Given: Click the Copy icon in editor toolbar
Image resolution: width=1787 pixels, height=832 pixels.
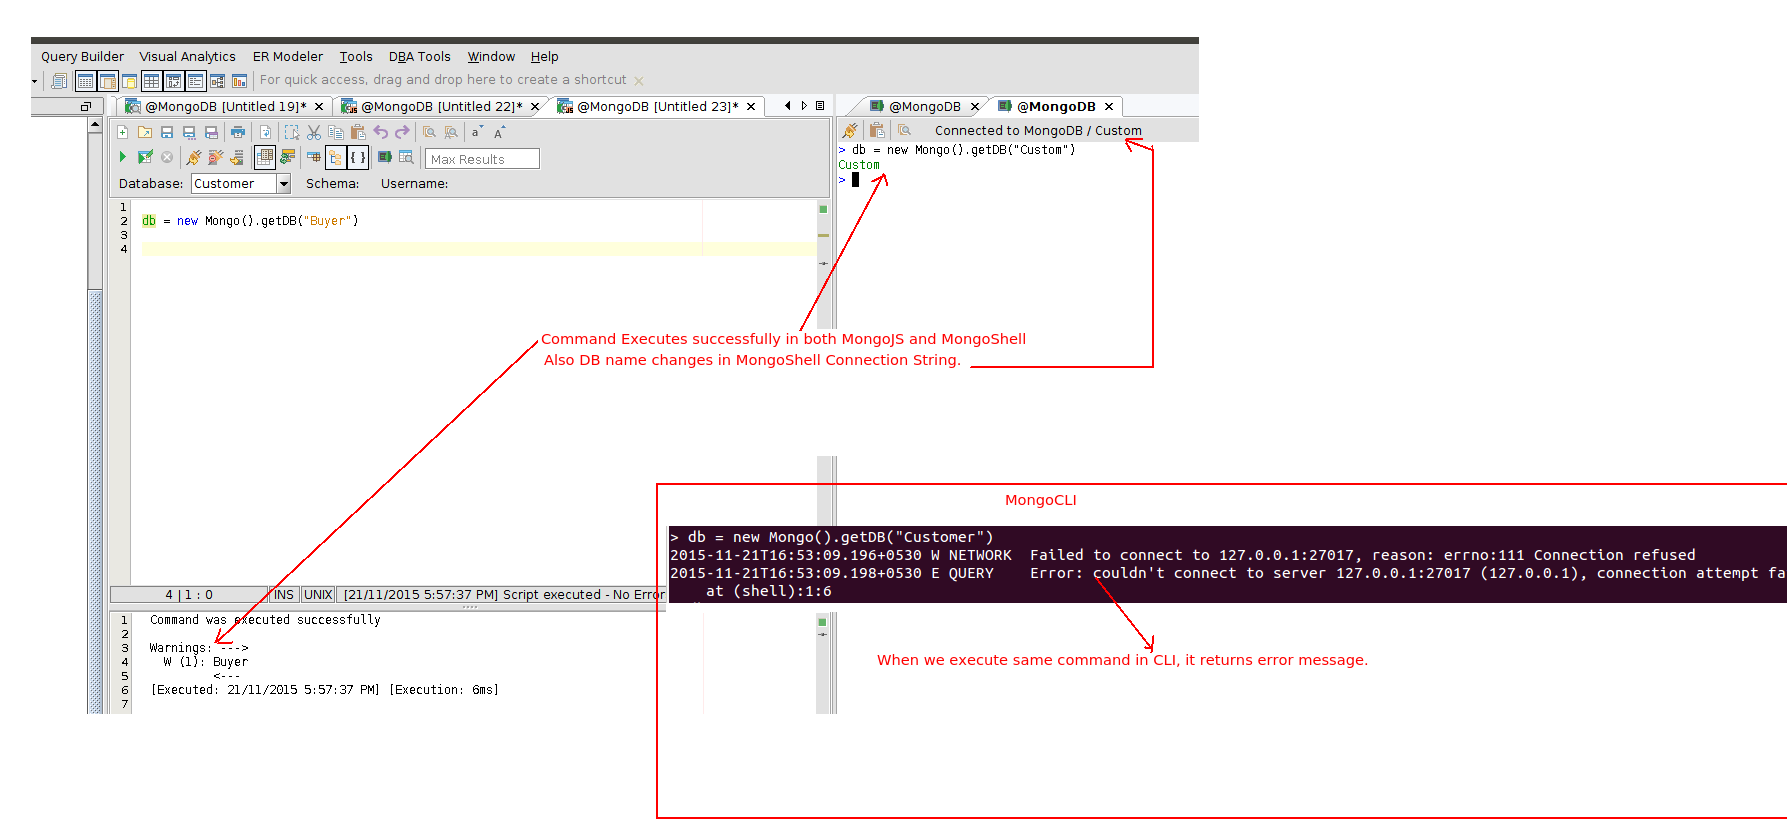Looking at the screenshot, I should click(335, 132).
